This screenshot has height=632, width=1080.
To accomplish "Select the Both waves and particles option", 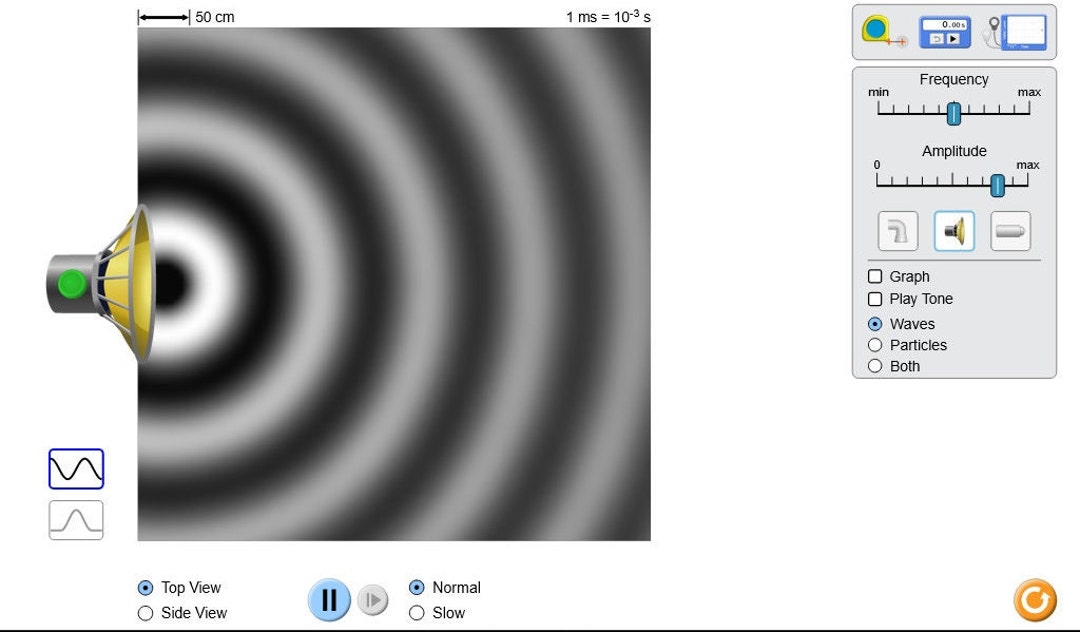I will pyautogui.click(x=875, y=366).
